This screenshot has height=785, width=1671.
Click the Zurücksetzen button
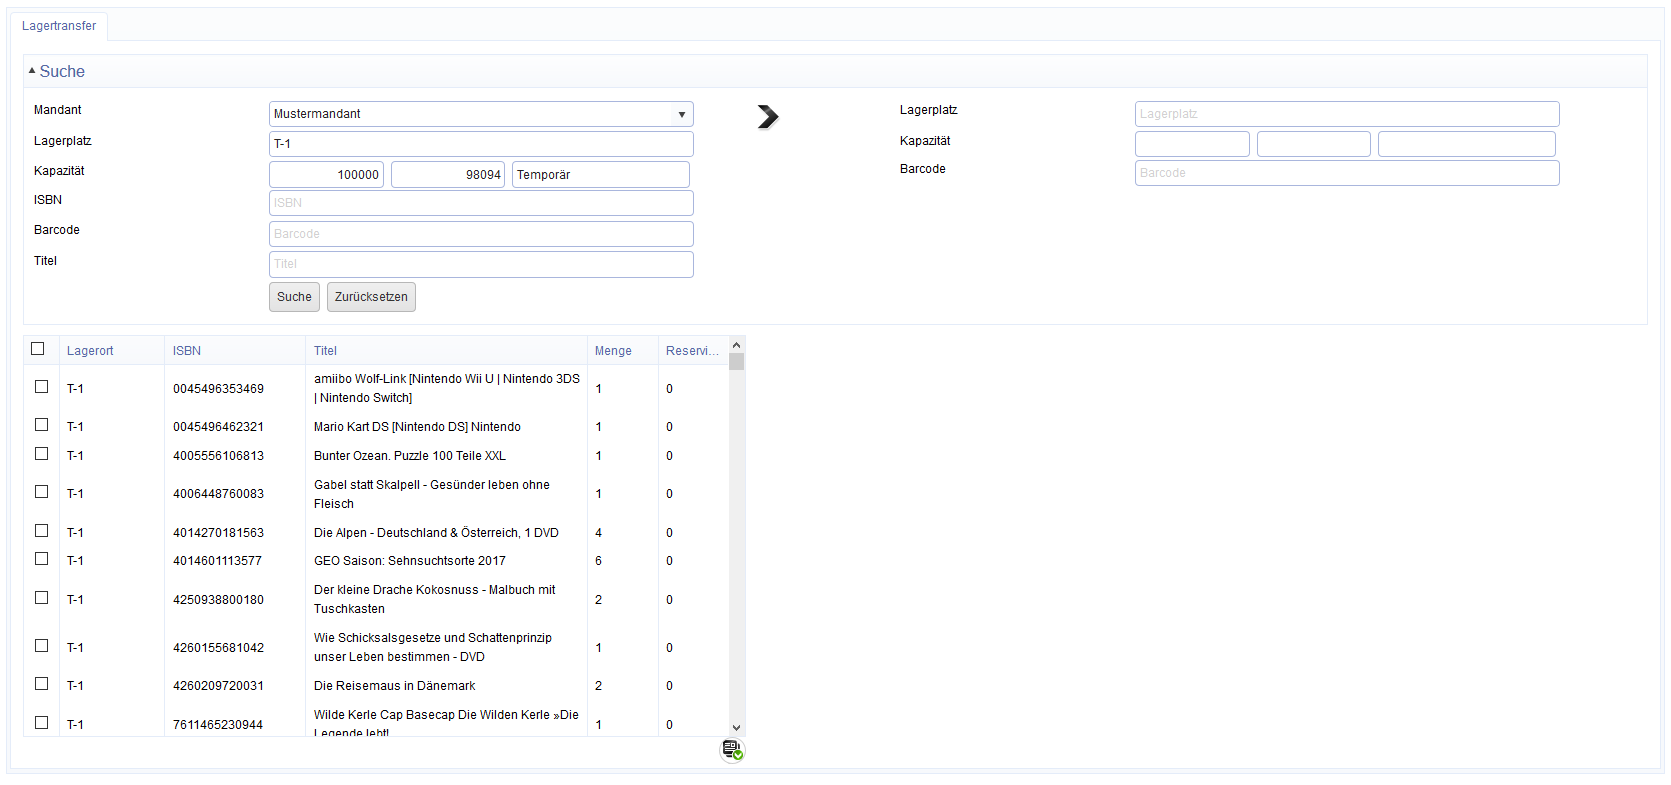[371, 297]
